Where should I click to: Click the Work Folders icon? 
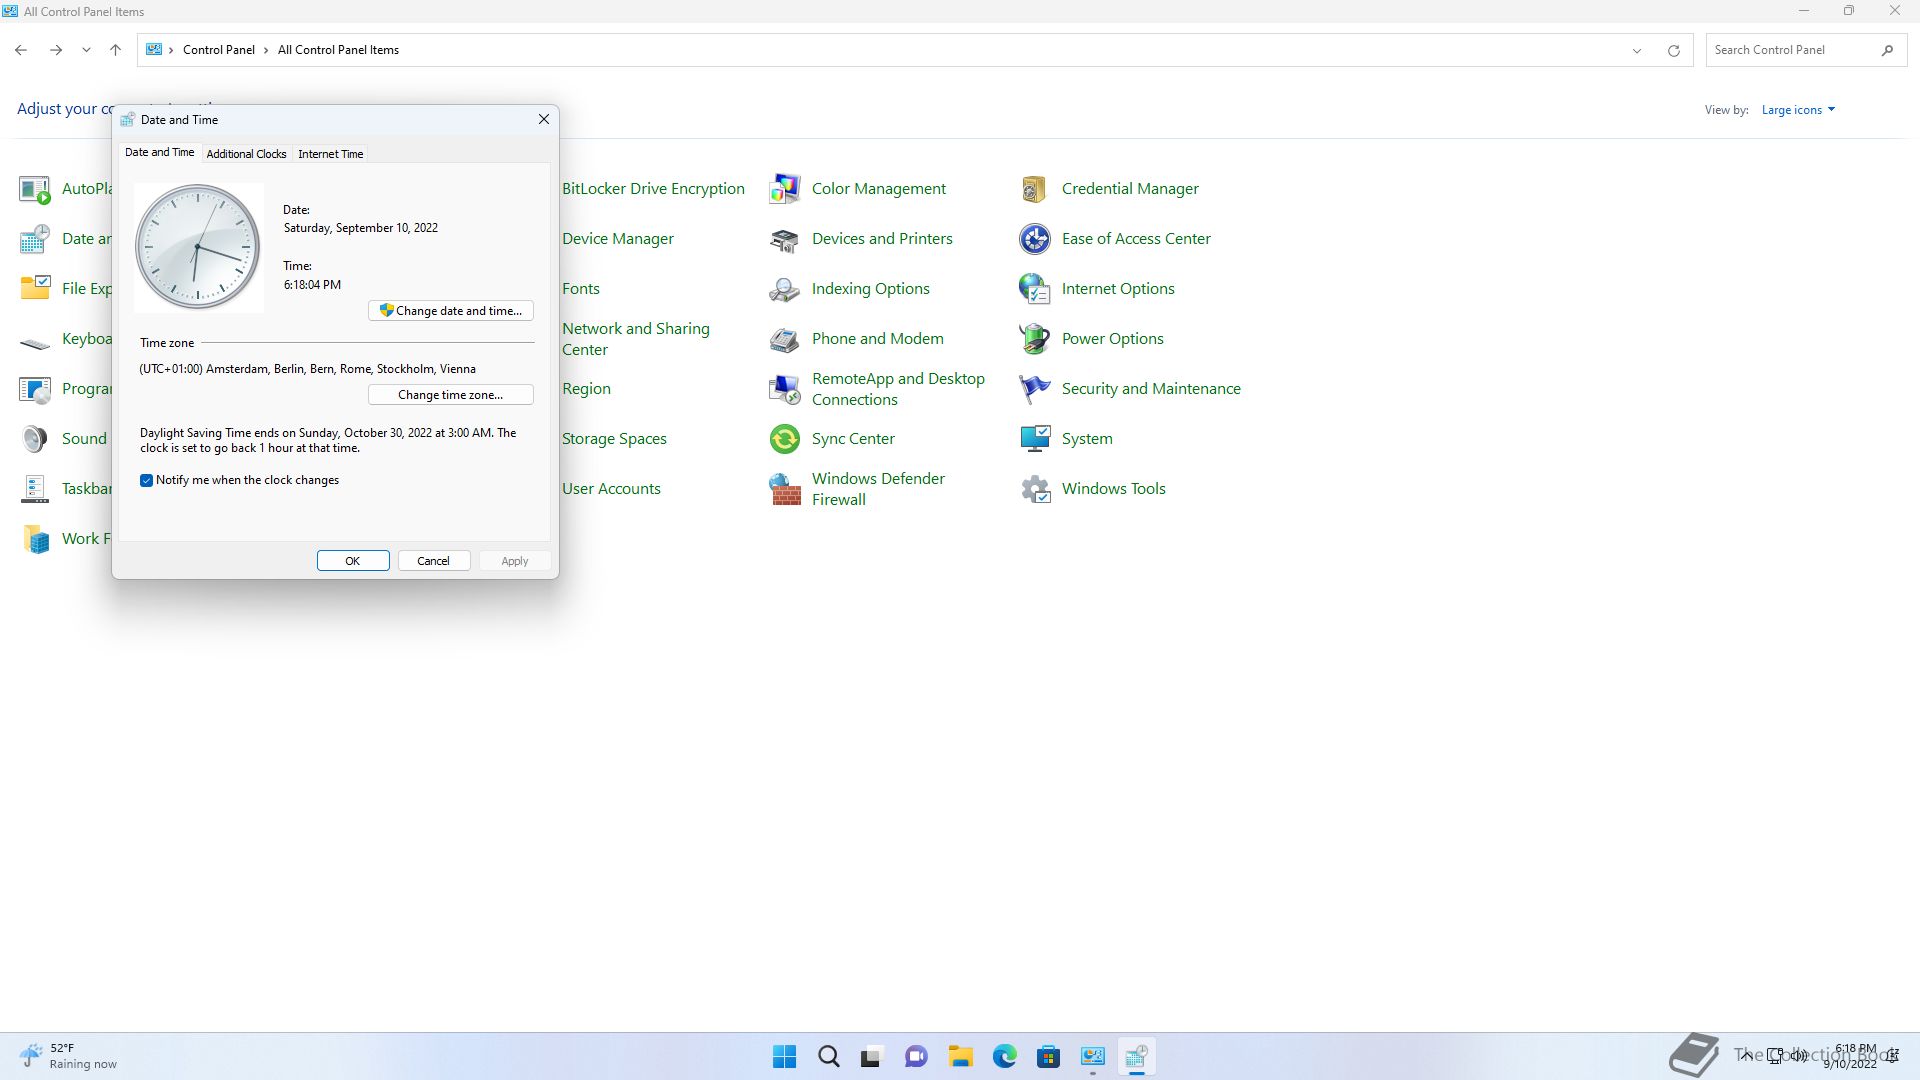[x=35, y=539]
